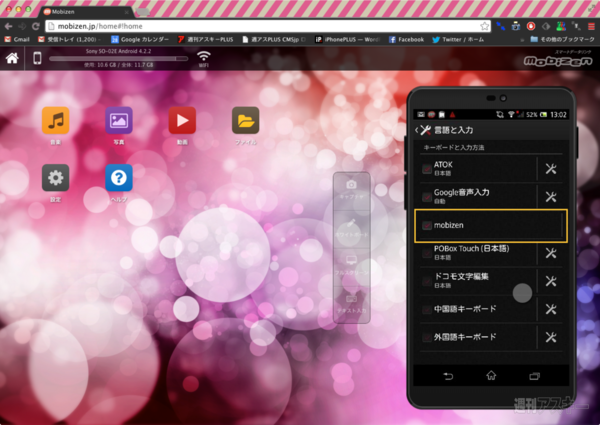Screen dimensions: 600x425
Task: Open Google音声入力 settings wrench icon
Action: pos(551,197)
